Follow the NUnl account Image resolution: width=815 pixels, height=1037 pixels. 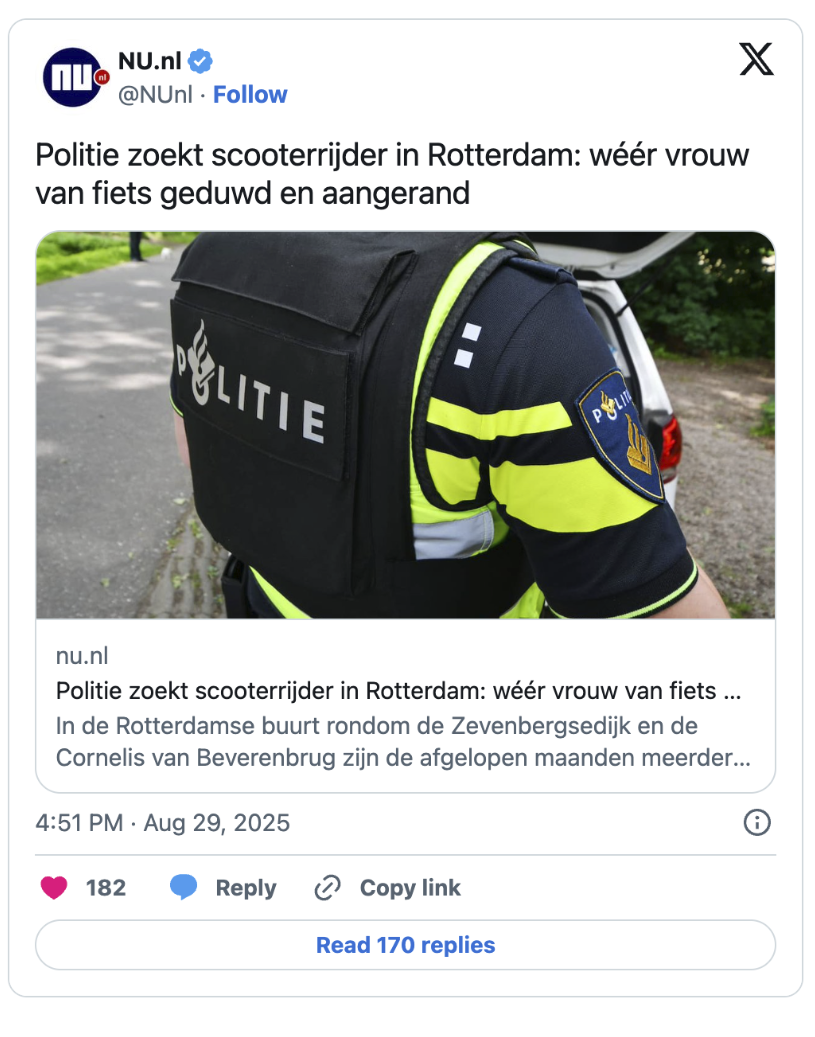[250, 95]
